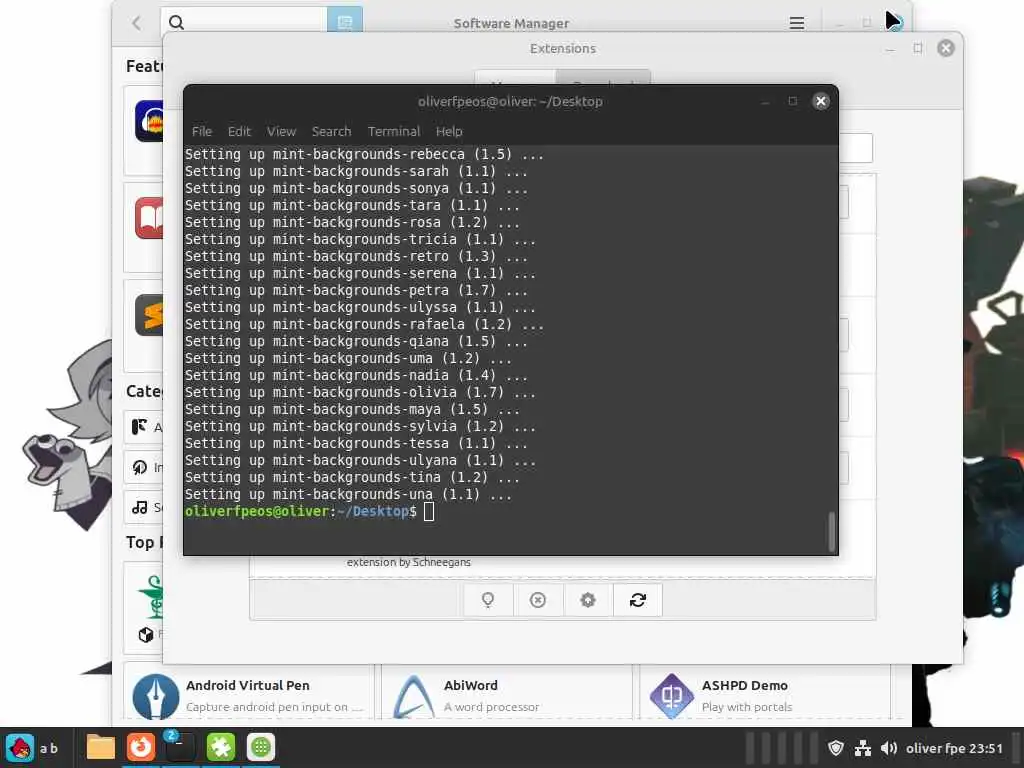Click the headphones app icon under Featured
Screen dimensions: 1024x768
tap(150, 121)
